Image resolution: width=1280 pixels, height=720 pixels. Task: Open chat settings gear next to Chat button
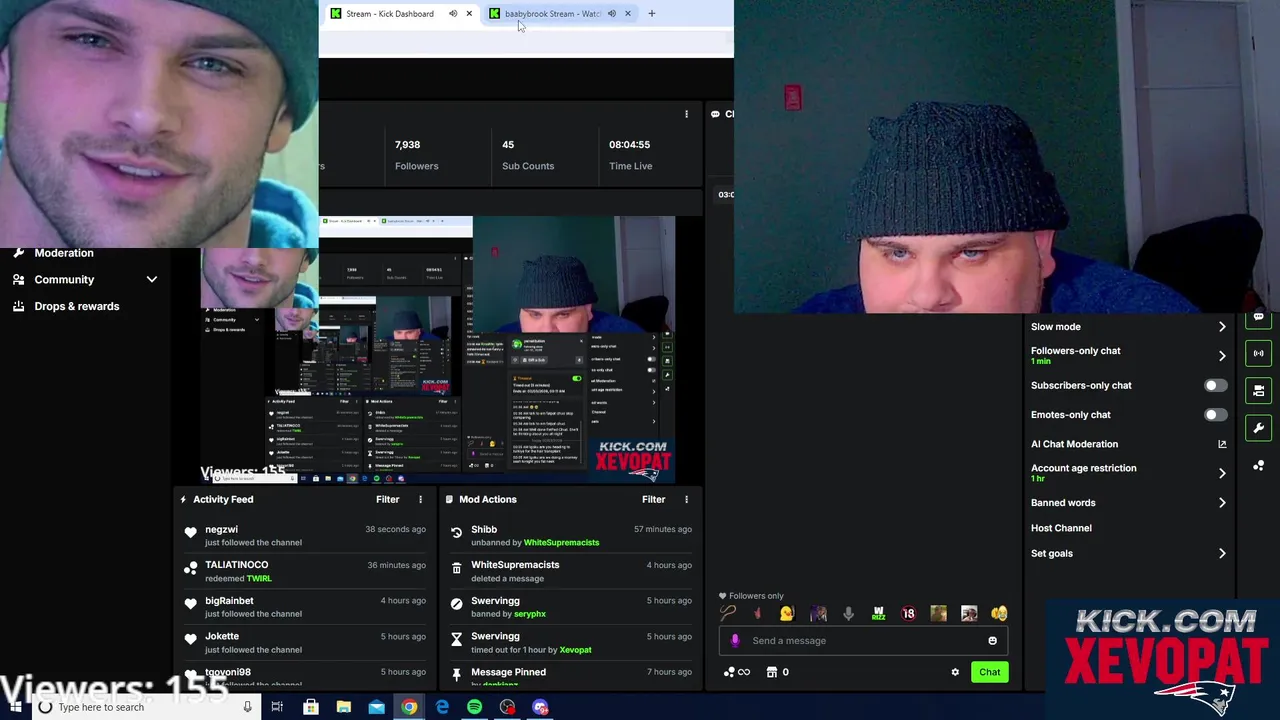click(x=955, y=672)
